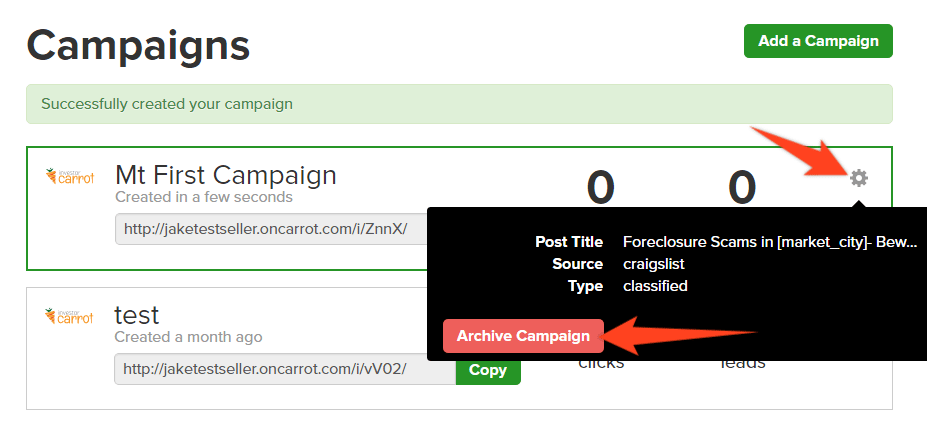
Task: Click the Campaigns page heading
Action: (138, 47)
